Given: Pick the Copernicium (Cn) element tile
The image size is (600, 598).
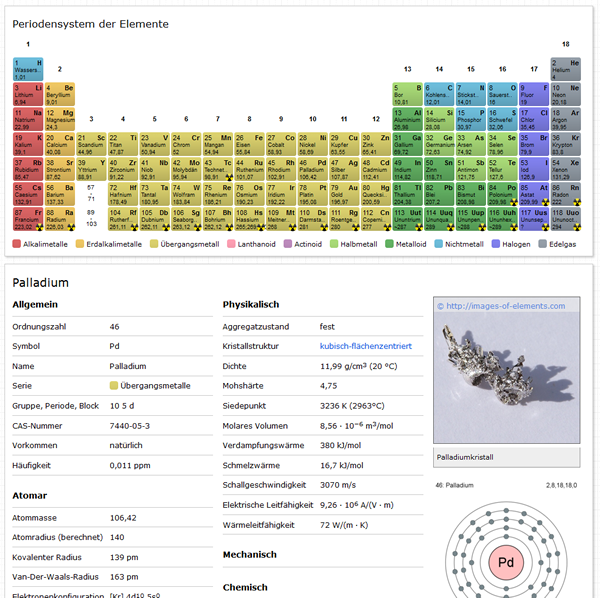Looking at the screenshot, I should [376, 219].
